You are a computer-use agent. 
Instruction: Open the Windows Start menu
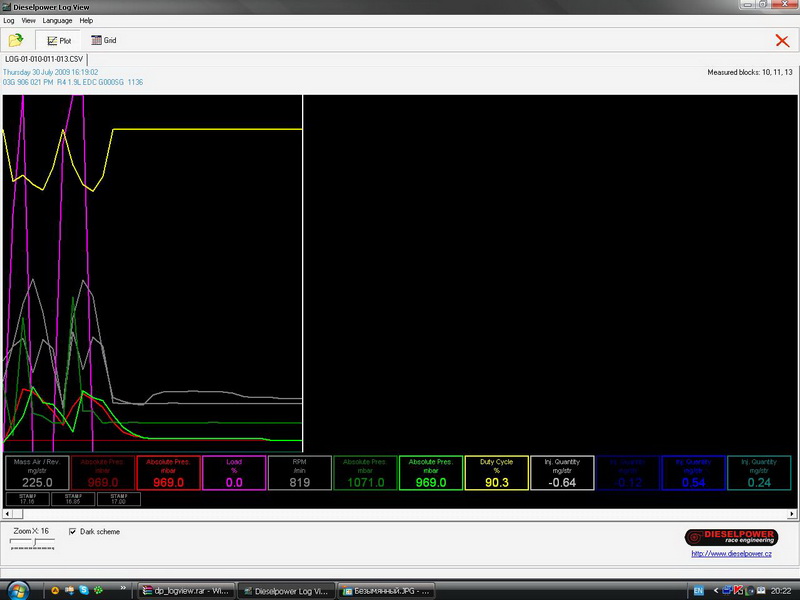click(x=18, y=591)
